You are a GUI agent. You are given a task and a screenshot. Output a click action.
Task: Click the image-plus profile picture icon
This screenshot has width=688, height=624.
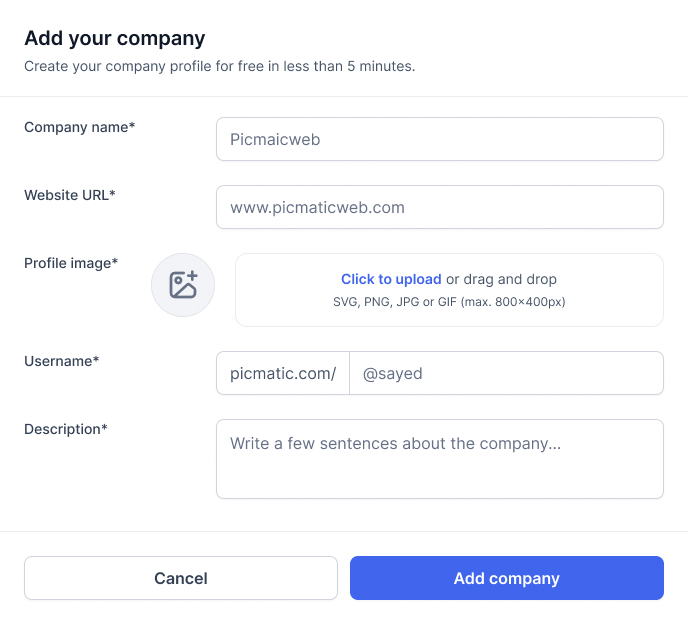click(183, 285)
